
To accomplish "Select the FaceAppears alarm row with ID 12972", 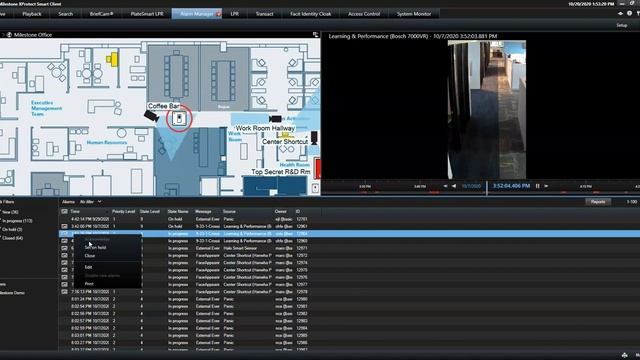I will [x=349, y=256].
